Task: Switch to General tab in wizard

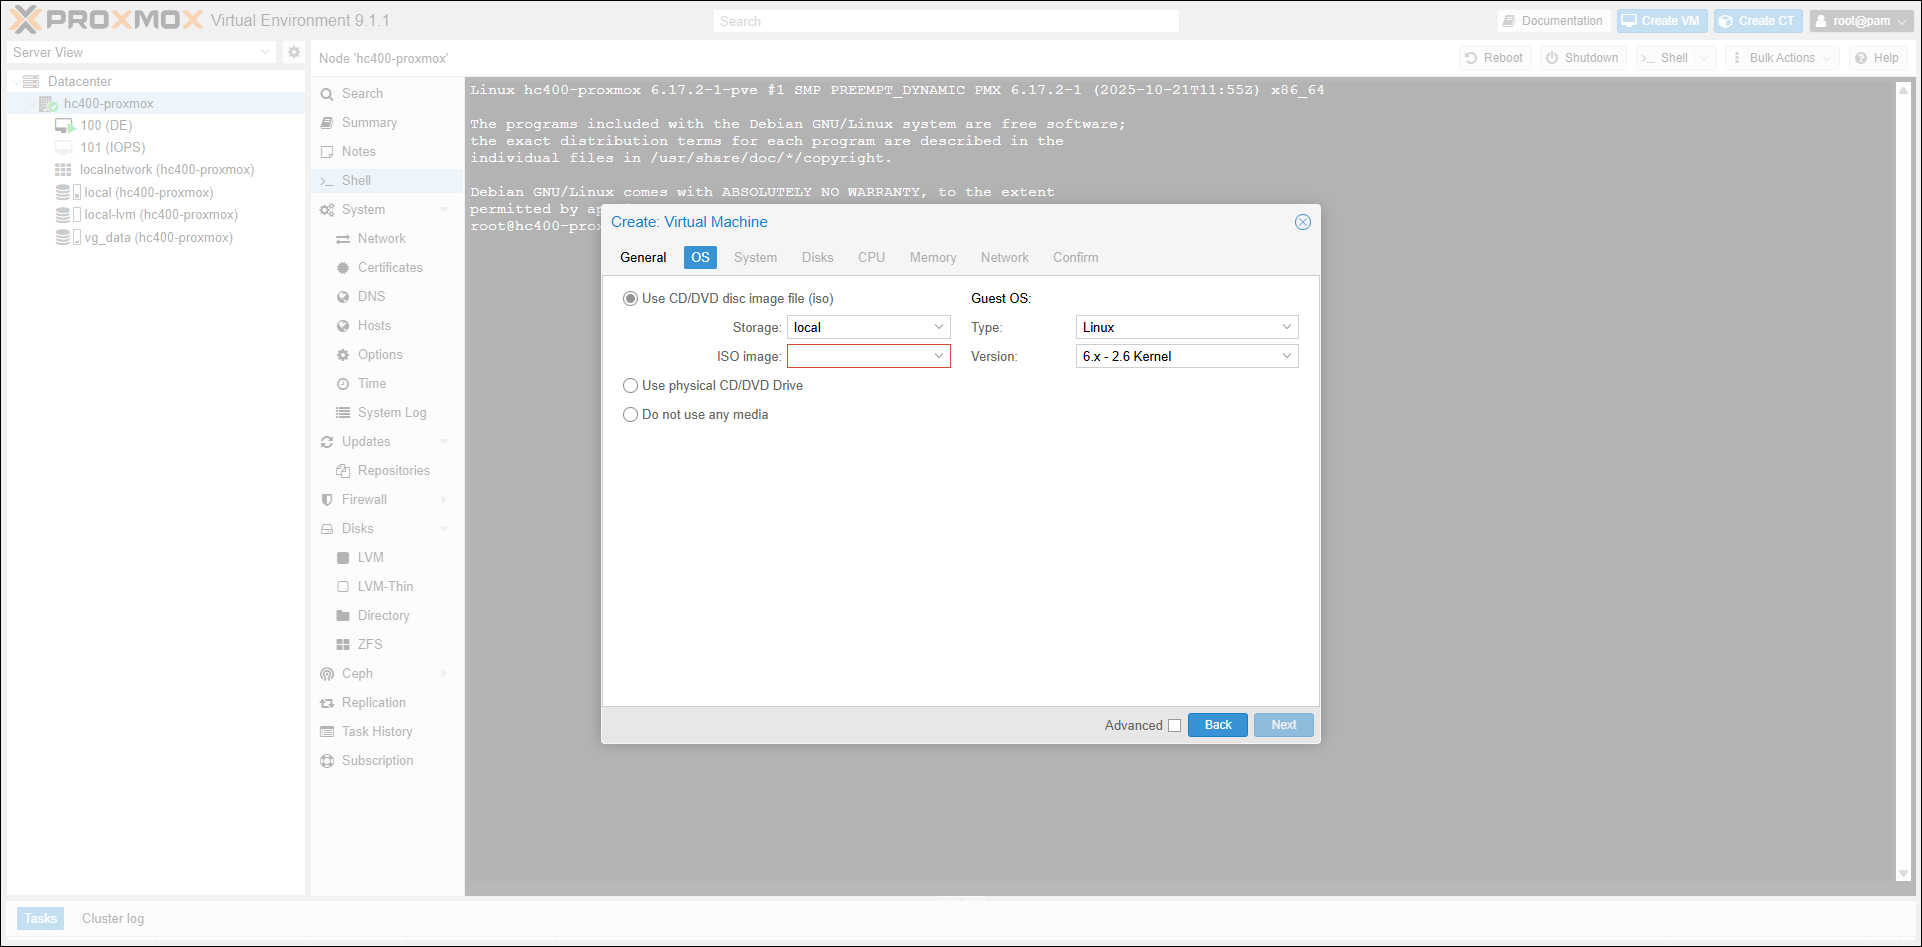Action: tap(643, 258)
